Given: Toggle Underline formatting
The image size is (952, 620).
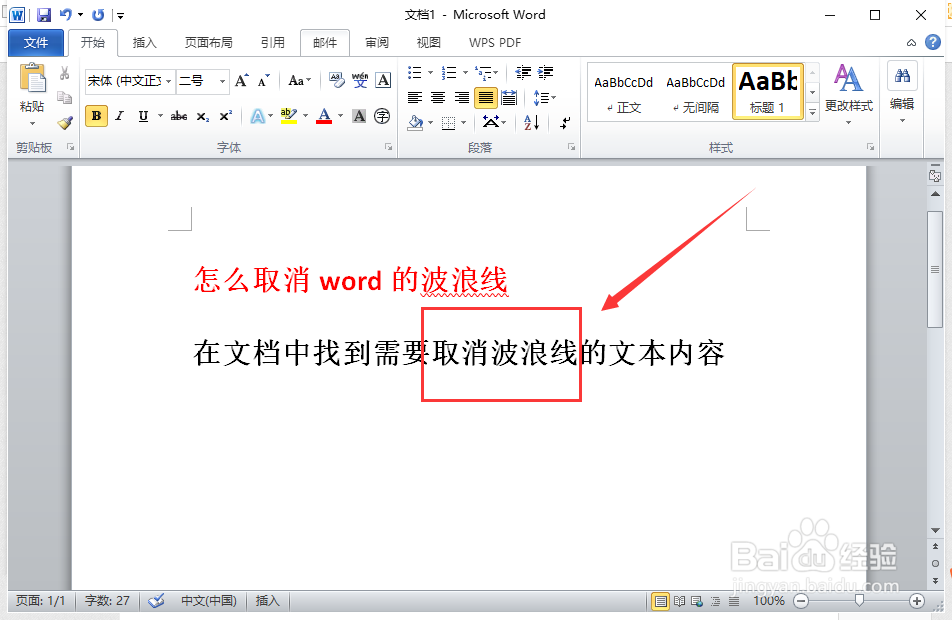Looking at the screenshot, I should click(143, 116).
